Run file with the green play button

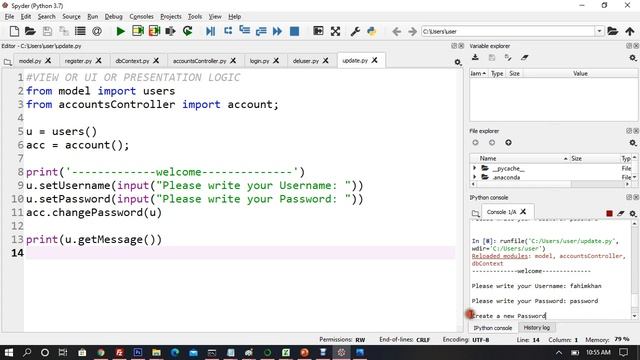pos(120,31)
